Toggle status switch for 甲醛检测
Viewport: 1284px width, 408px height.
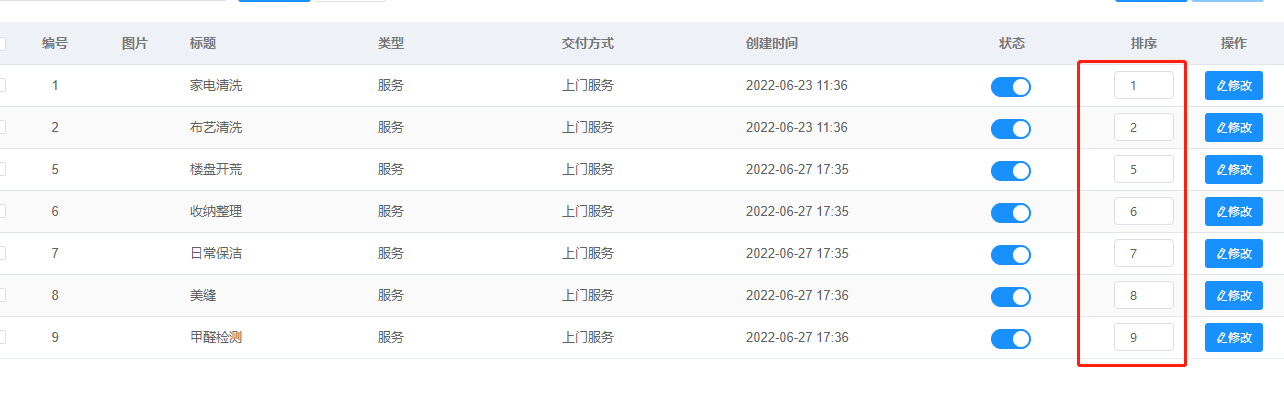(1011, 339)
